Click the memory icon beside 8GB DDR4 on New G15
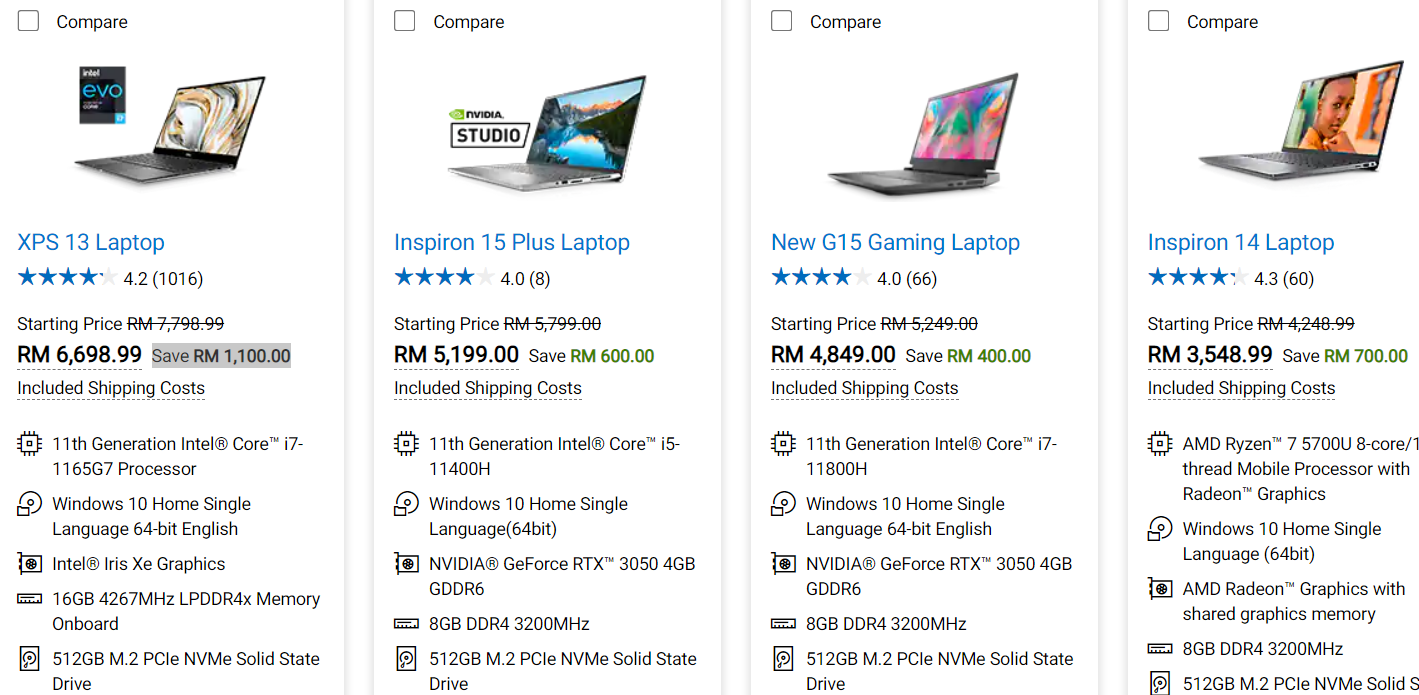 (x=783, y=623)
